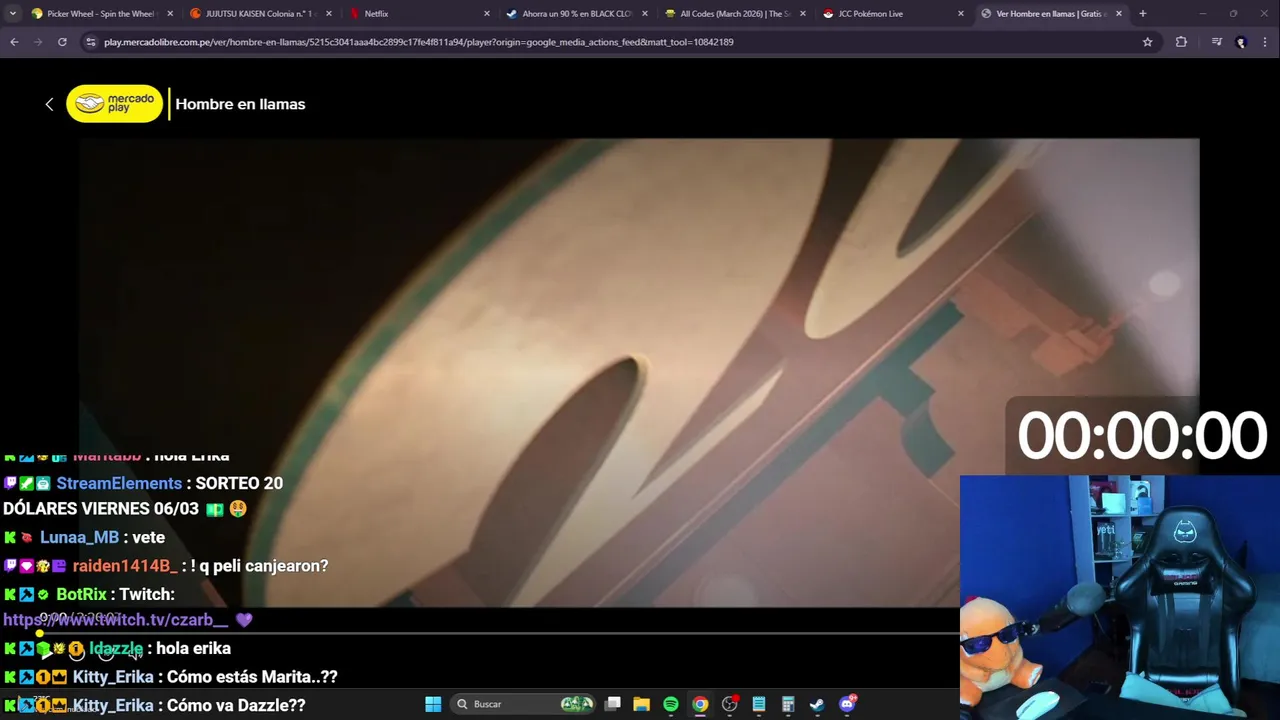This screenshot has height=720, width=1280.
Task: Open Steam from the taskbar
Action: [x=817, y=704]
